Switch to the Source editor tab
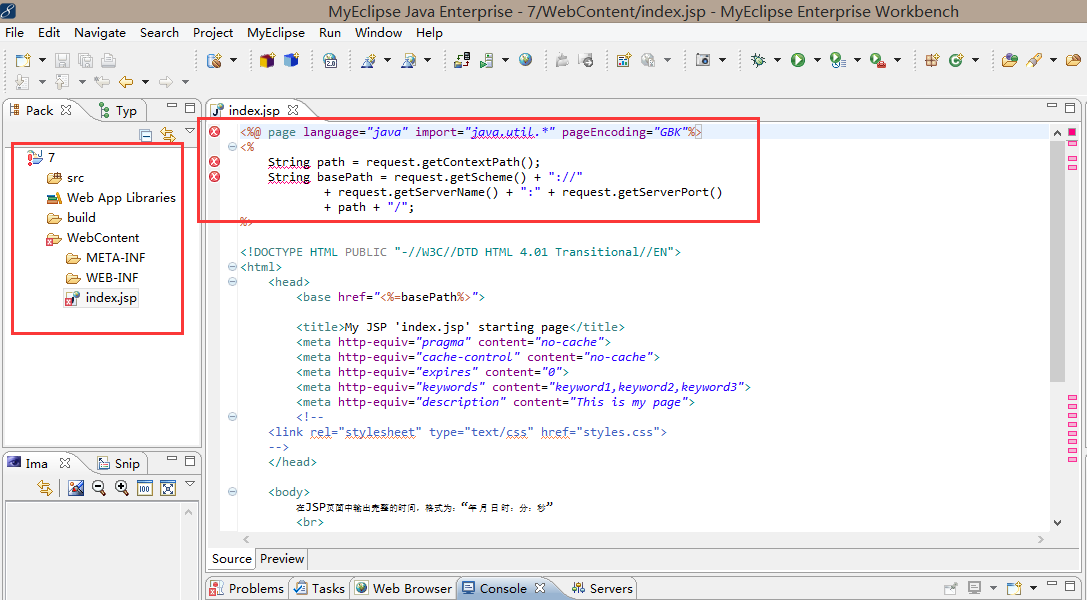This screenshot has width=1087, height=600. [232, 558]
